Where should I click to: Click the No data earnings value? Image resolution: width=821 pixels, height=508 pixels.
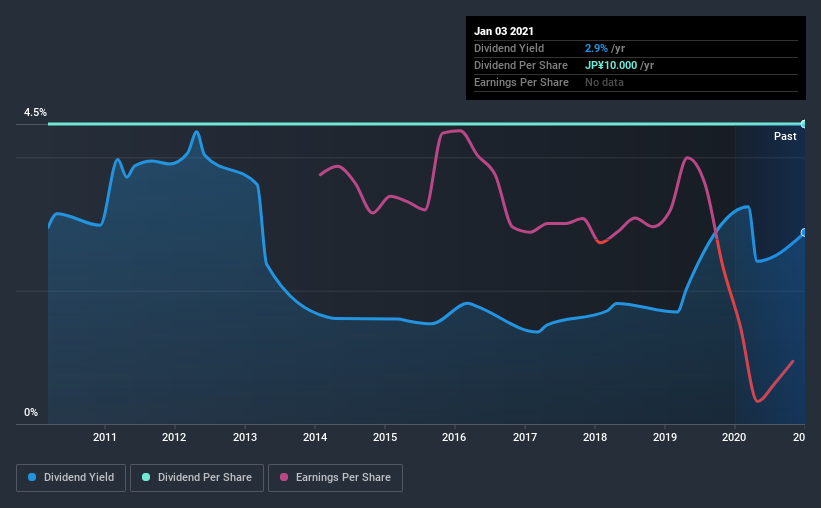pos(604,82)
